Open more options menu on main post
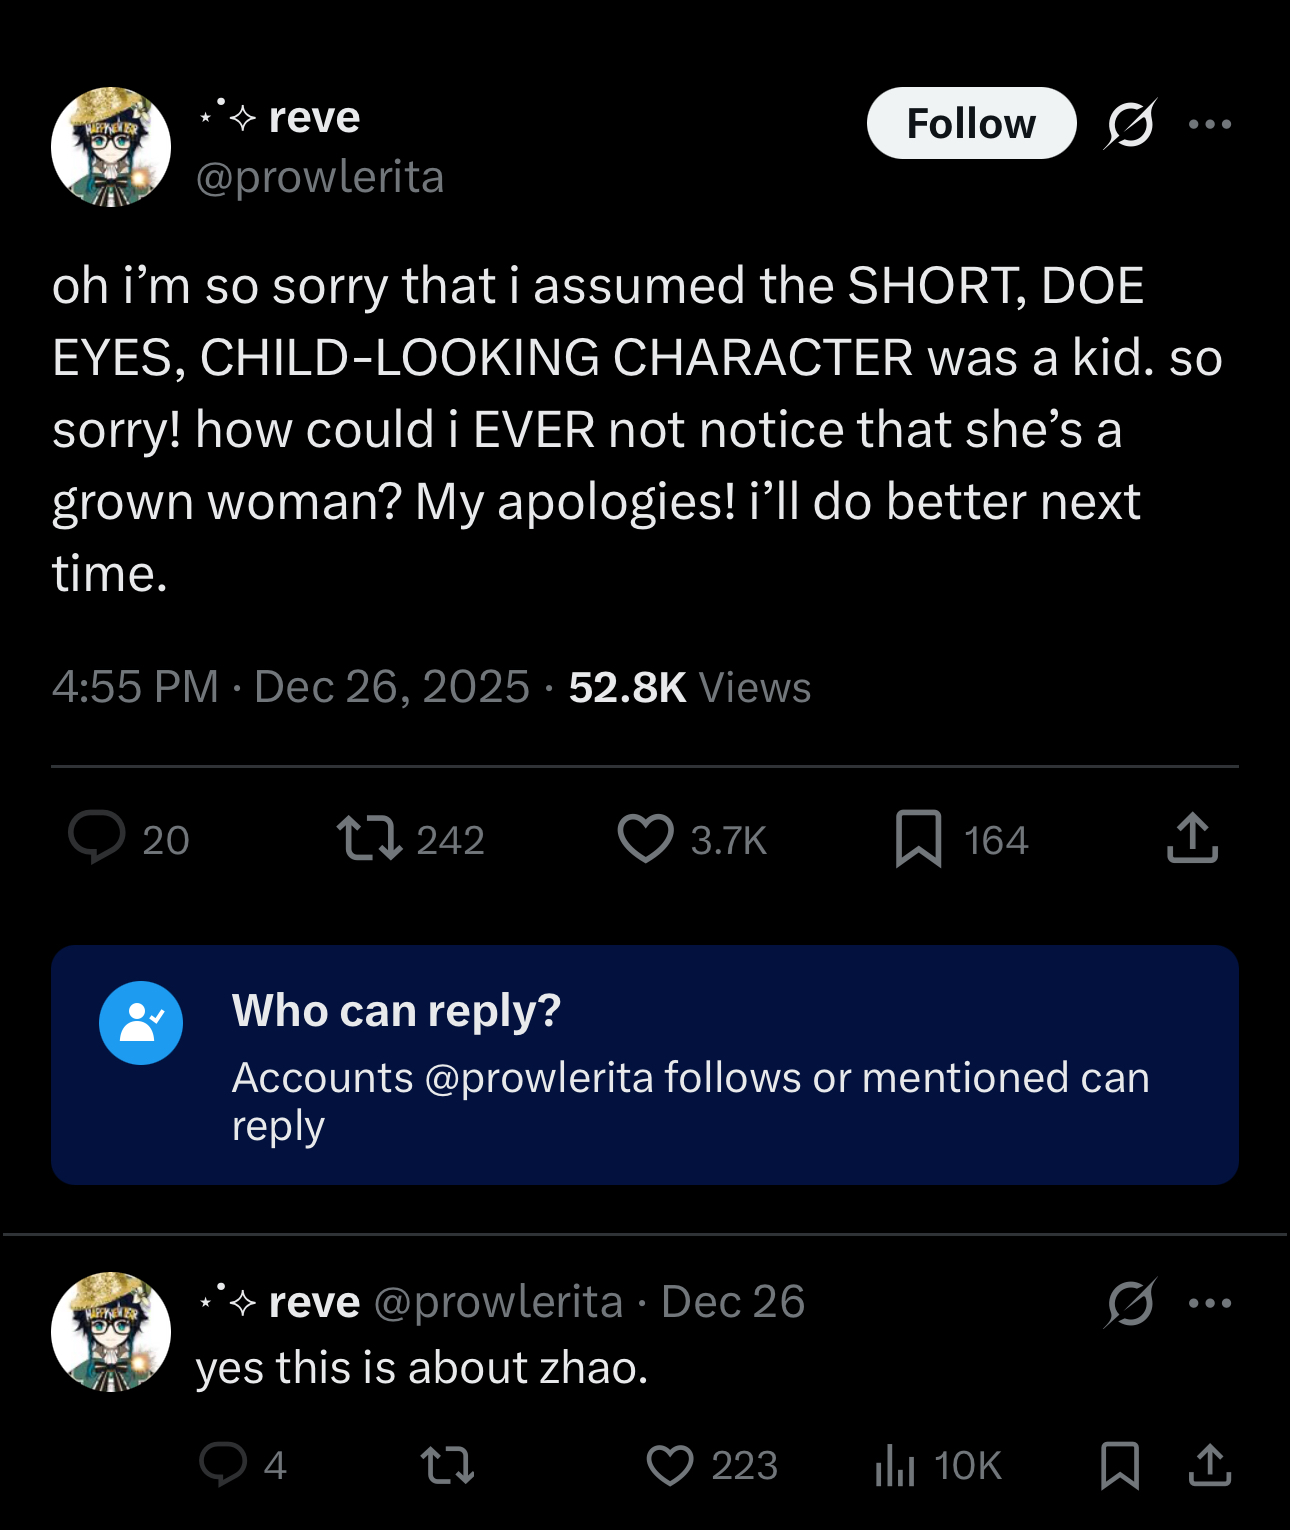The width and height of the screenshot is (1290, 1530). pyautogui.click(x=1210, y=124)
